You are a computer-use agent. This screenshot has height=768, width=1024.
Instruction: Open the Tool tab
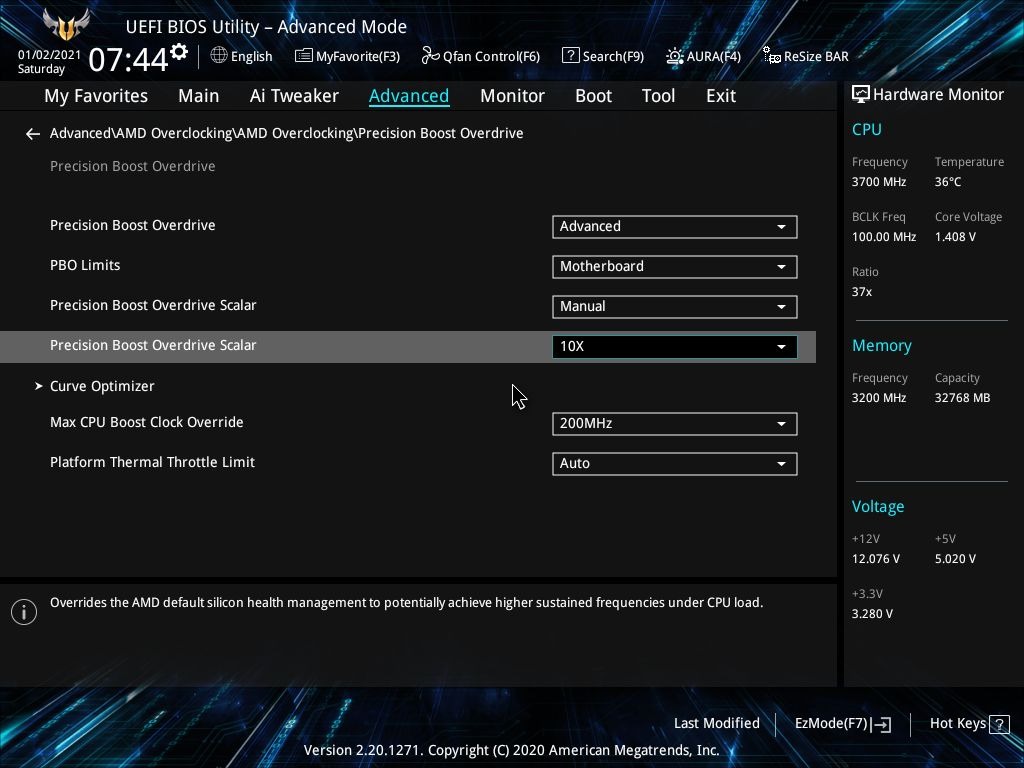click(658, 96)
